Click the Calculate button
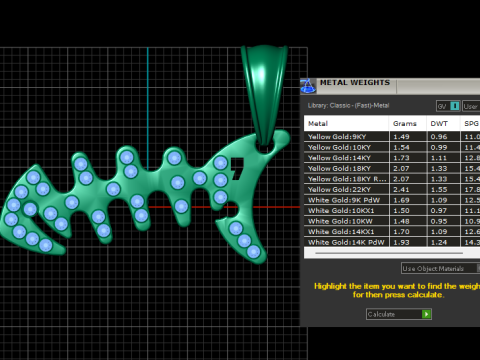Viewport: 480px width, 360px height. [x=399, y=314]
